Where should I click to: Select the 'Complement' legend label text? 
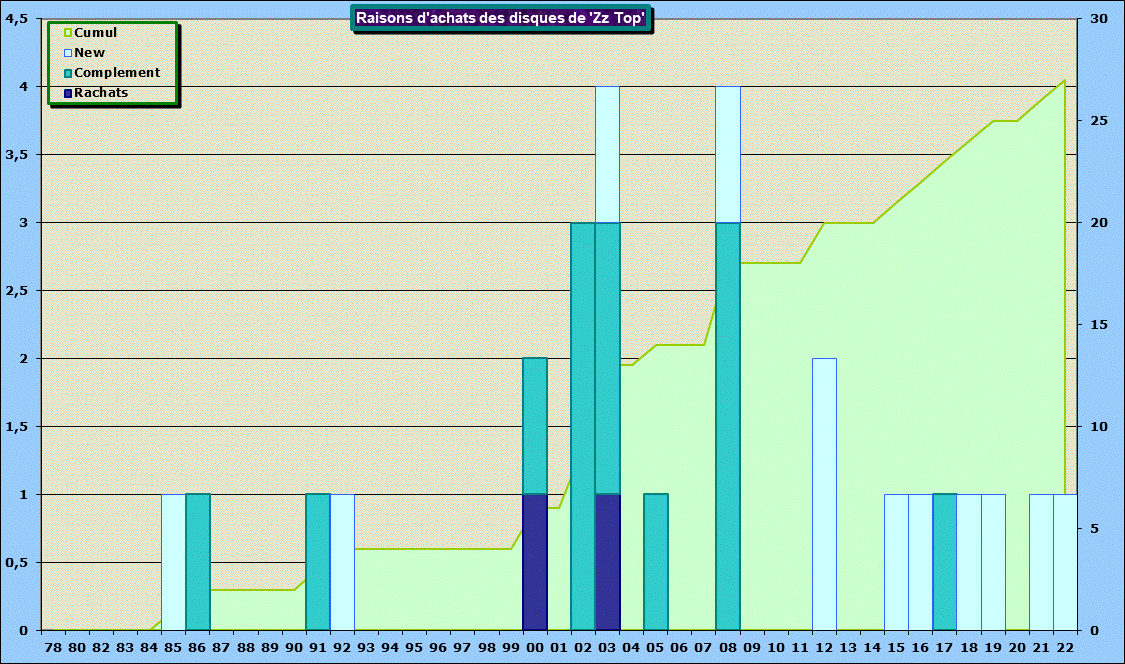(117, 73)
